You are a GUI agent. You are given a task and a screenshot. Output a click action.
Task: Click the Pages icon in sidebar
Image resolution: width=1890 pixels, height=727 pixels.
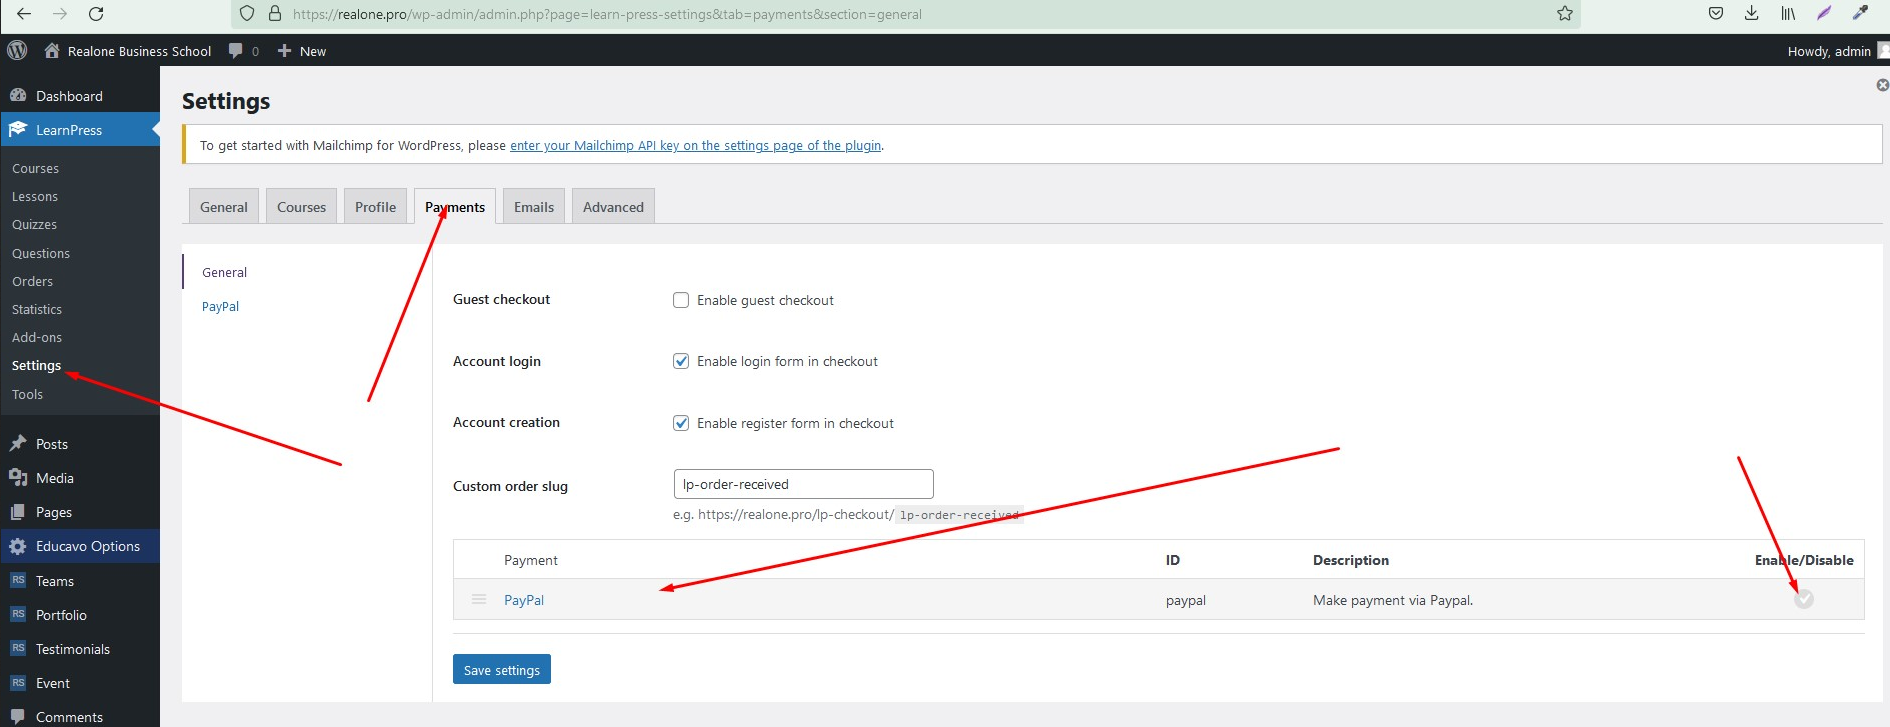pos(18,512)
